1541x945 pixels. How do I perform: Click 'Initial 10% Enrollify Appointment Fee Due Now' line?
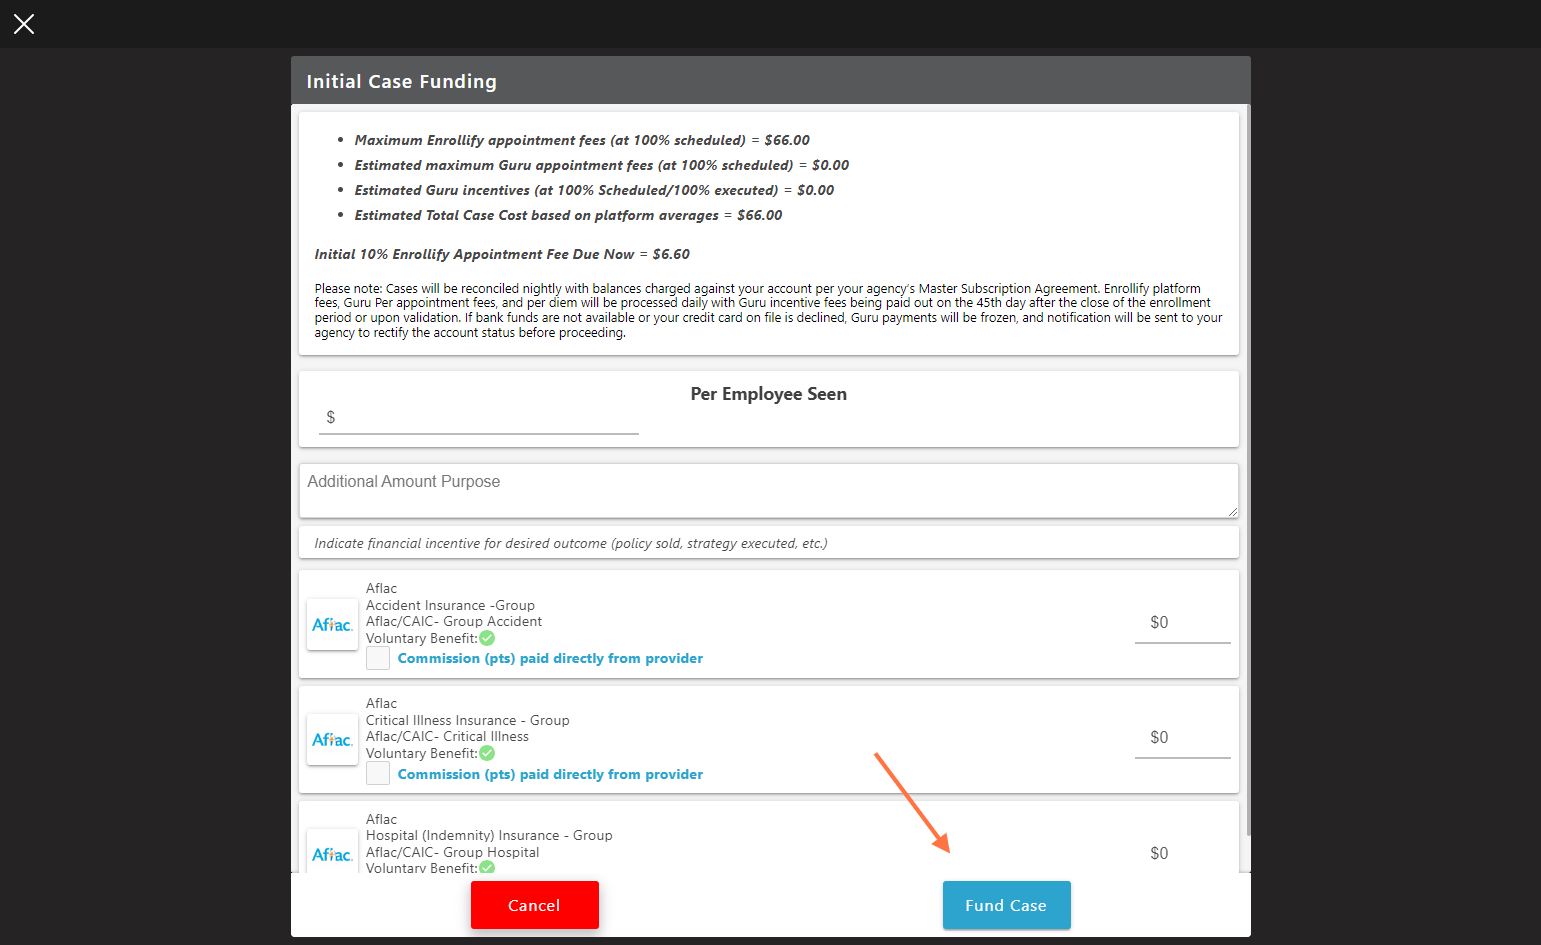[502, 254]
